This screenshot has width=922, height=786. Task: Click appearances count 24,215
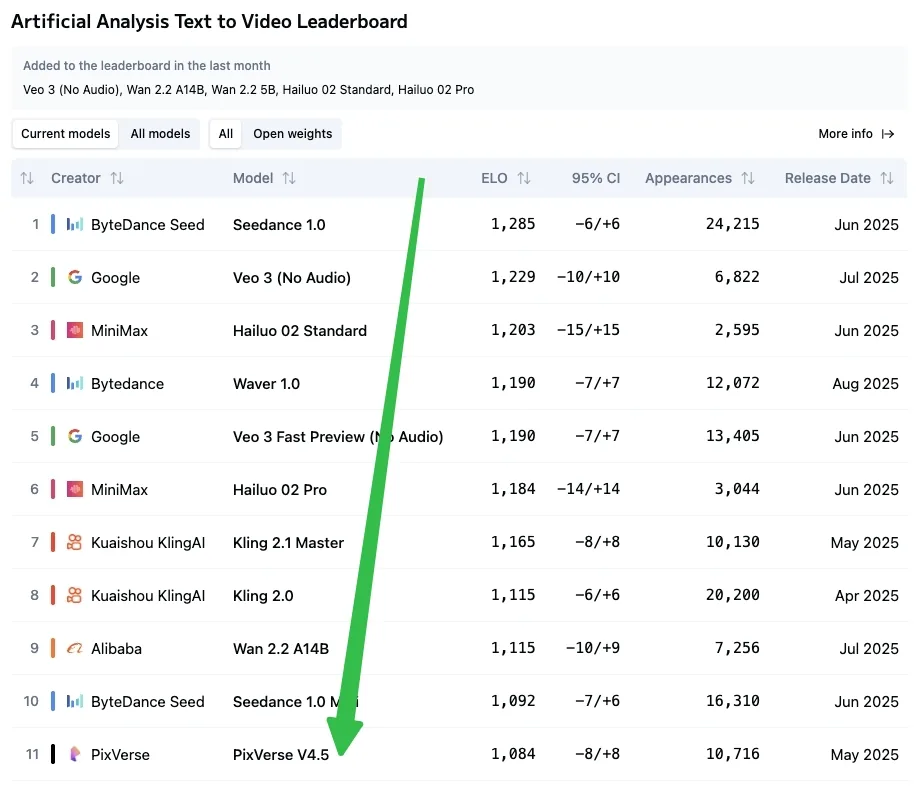coord(733,224)
